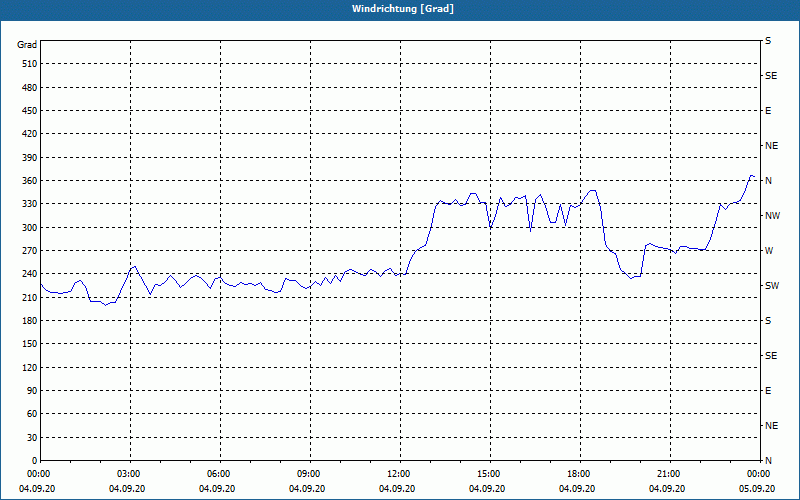The width and height of the screenshot is (800, 500).
Task: Click the 420 y-axis value
Action: 30,134
